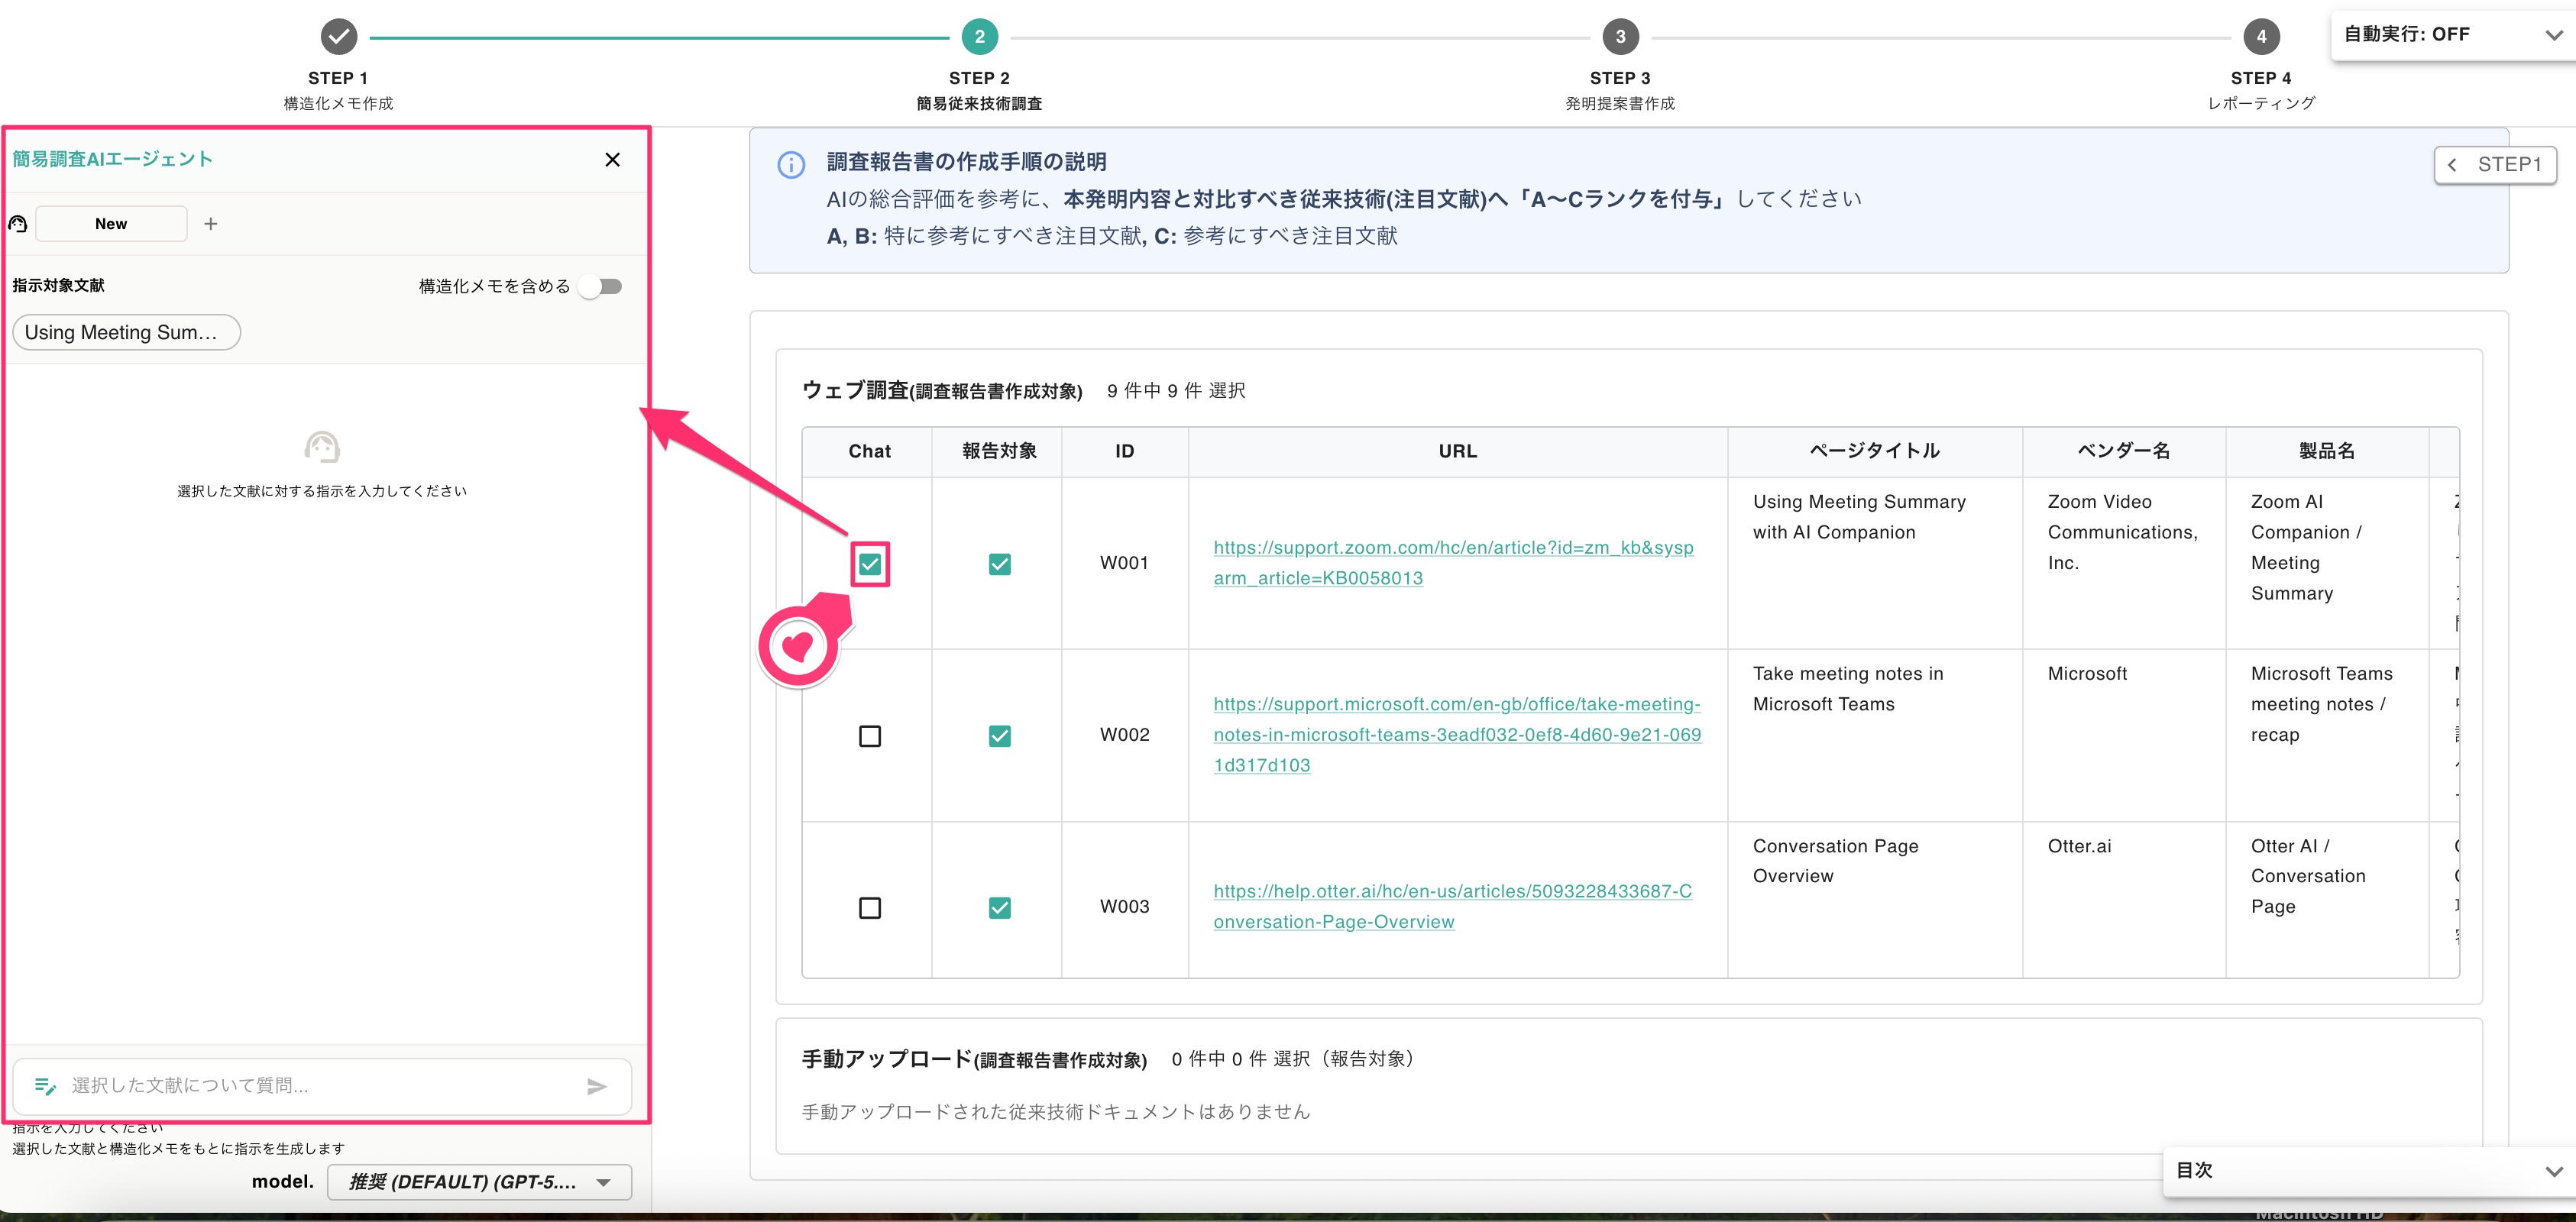Click the agent headset icon beside New tab

point(18,224)
